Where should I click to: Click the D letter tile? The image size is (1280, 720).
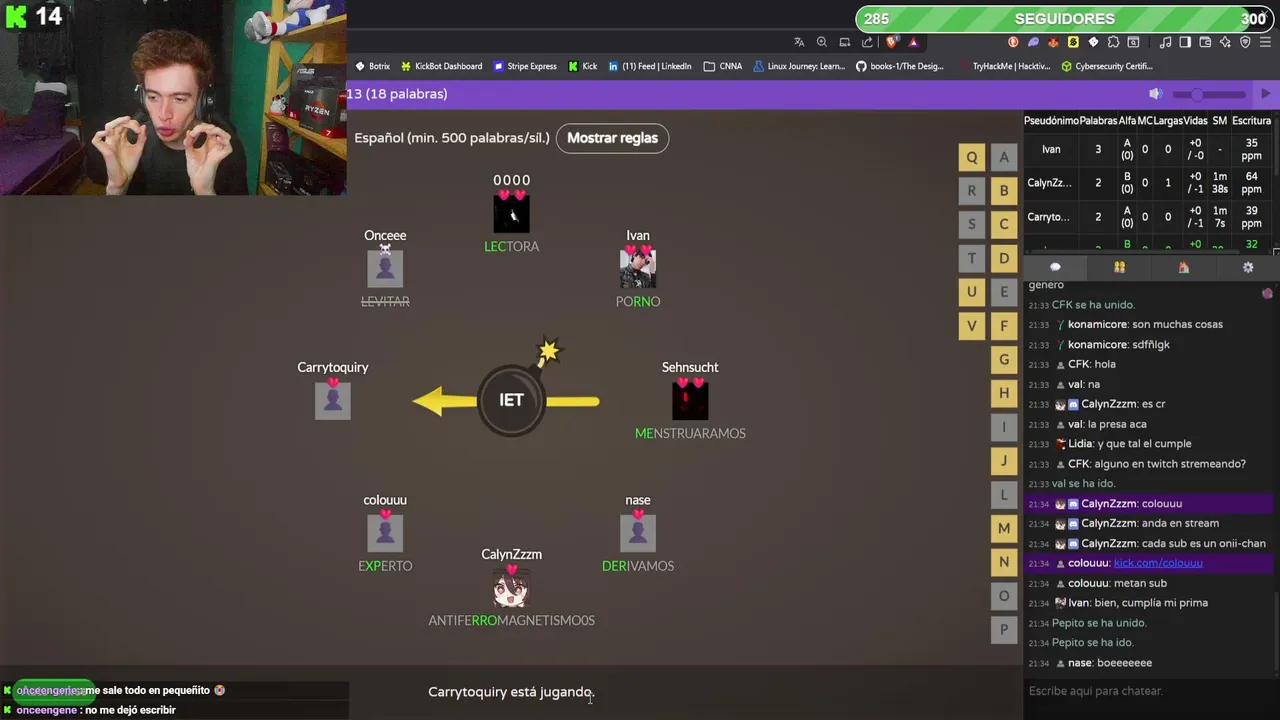[x=1004, y=258]
